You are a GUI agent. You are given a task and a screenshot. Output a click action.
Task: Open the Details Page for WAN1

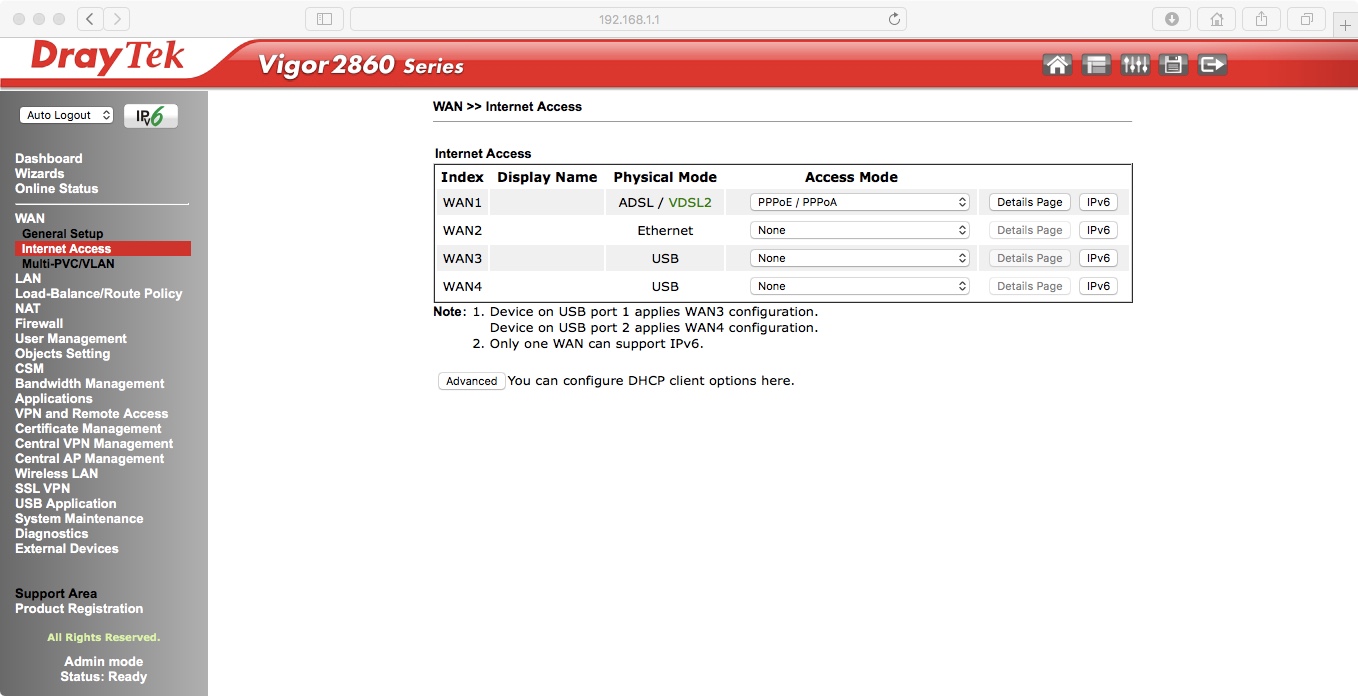(x=1028, y=201)
